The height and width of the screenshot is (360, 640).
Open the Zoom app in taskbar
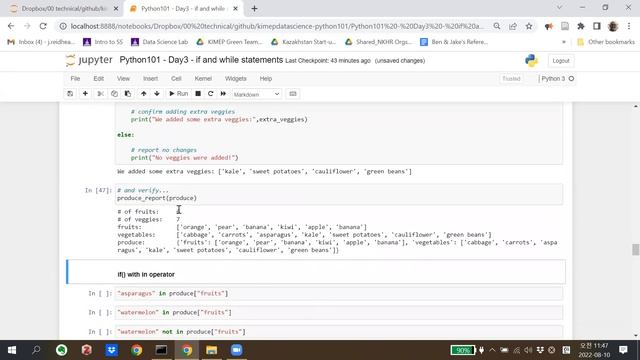(x=236, y=350)
